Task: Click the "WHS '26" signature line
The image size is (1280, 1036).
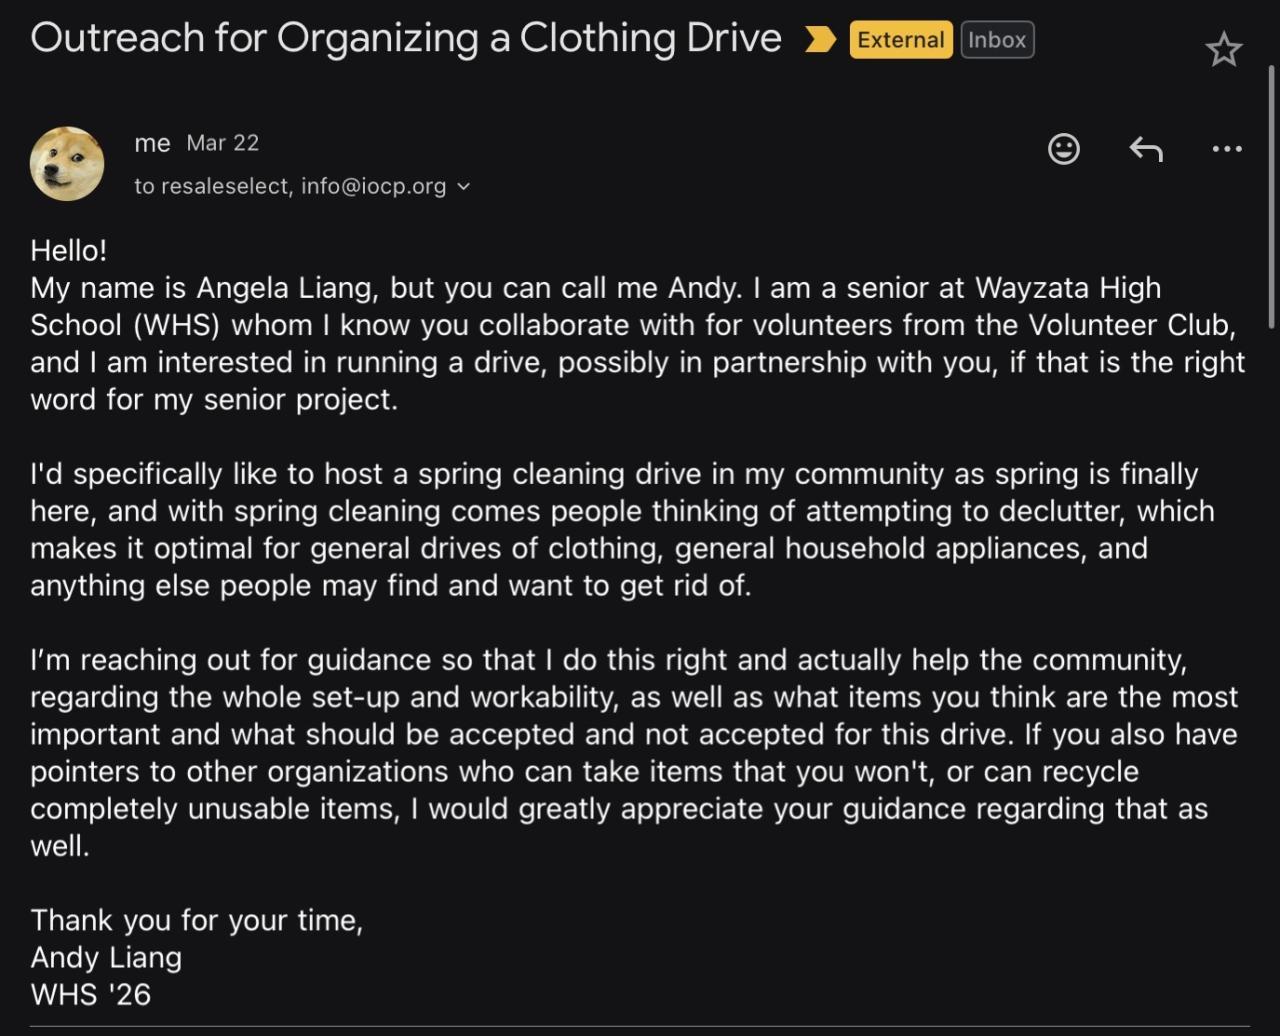Action: 90,994
